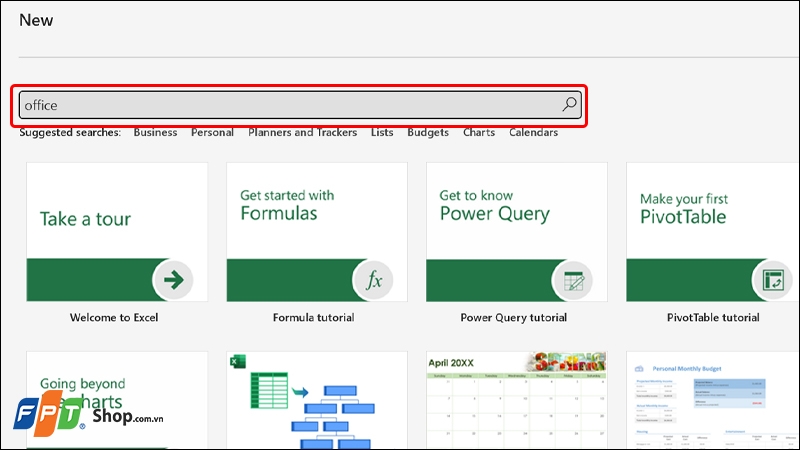Open the organization chart diagram template
Screen dimensions: 800x450
[317, 400]
